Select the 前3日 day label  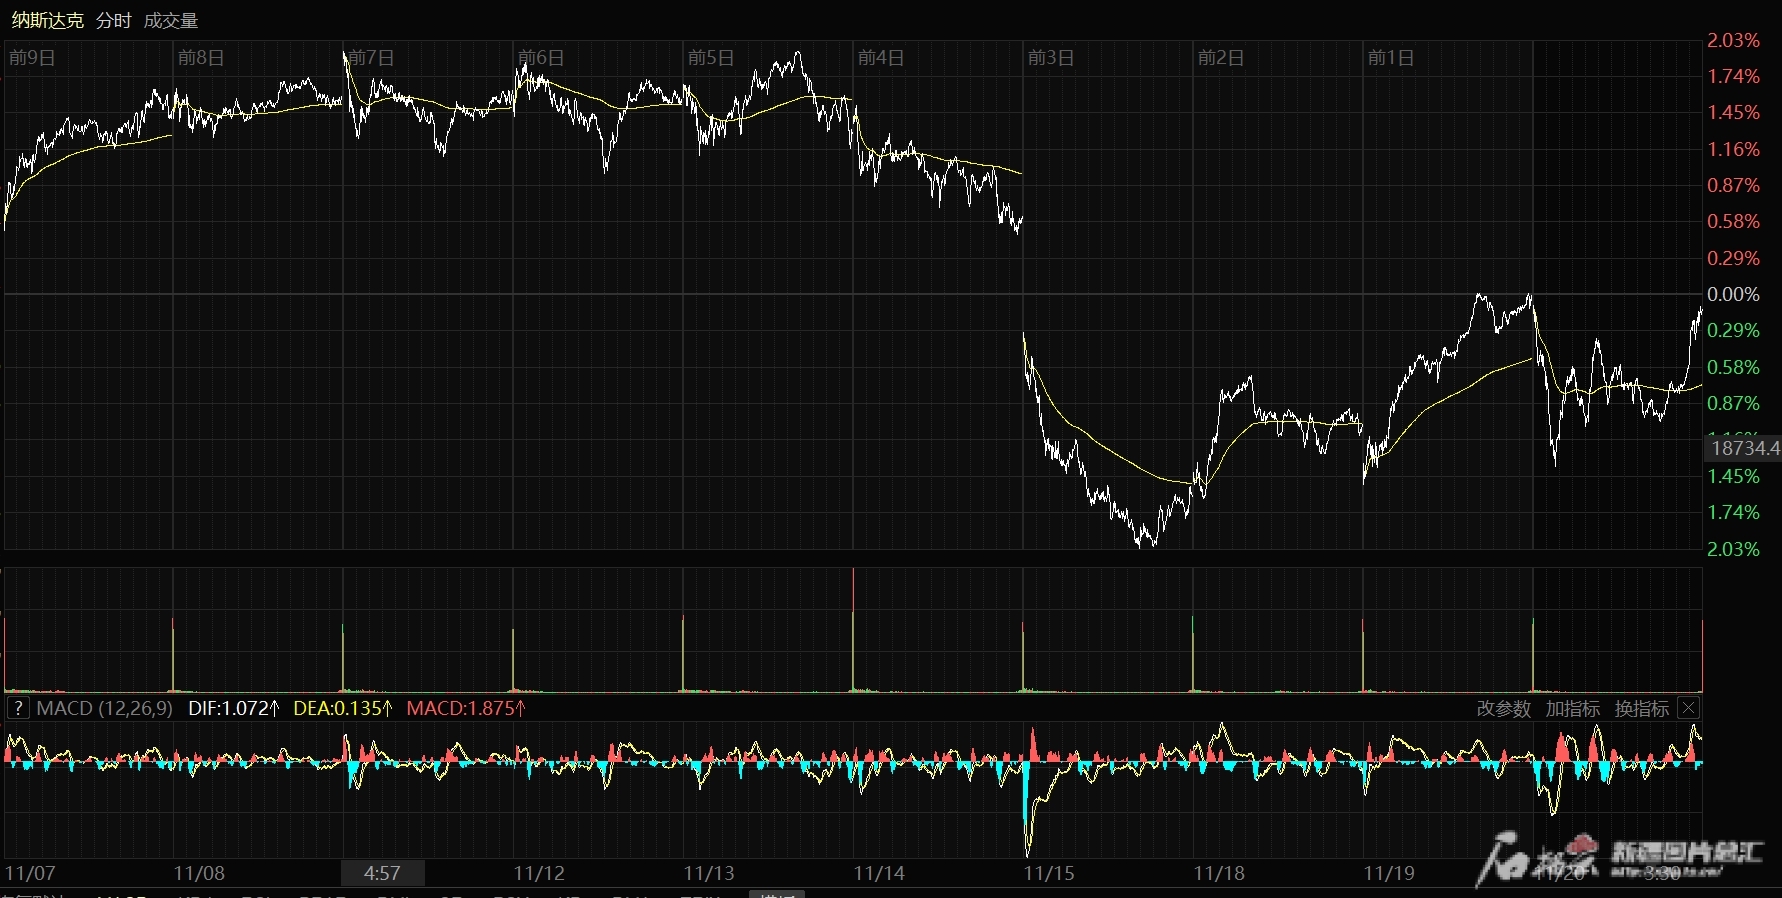click(x=1051, y=57)
